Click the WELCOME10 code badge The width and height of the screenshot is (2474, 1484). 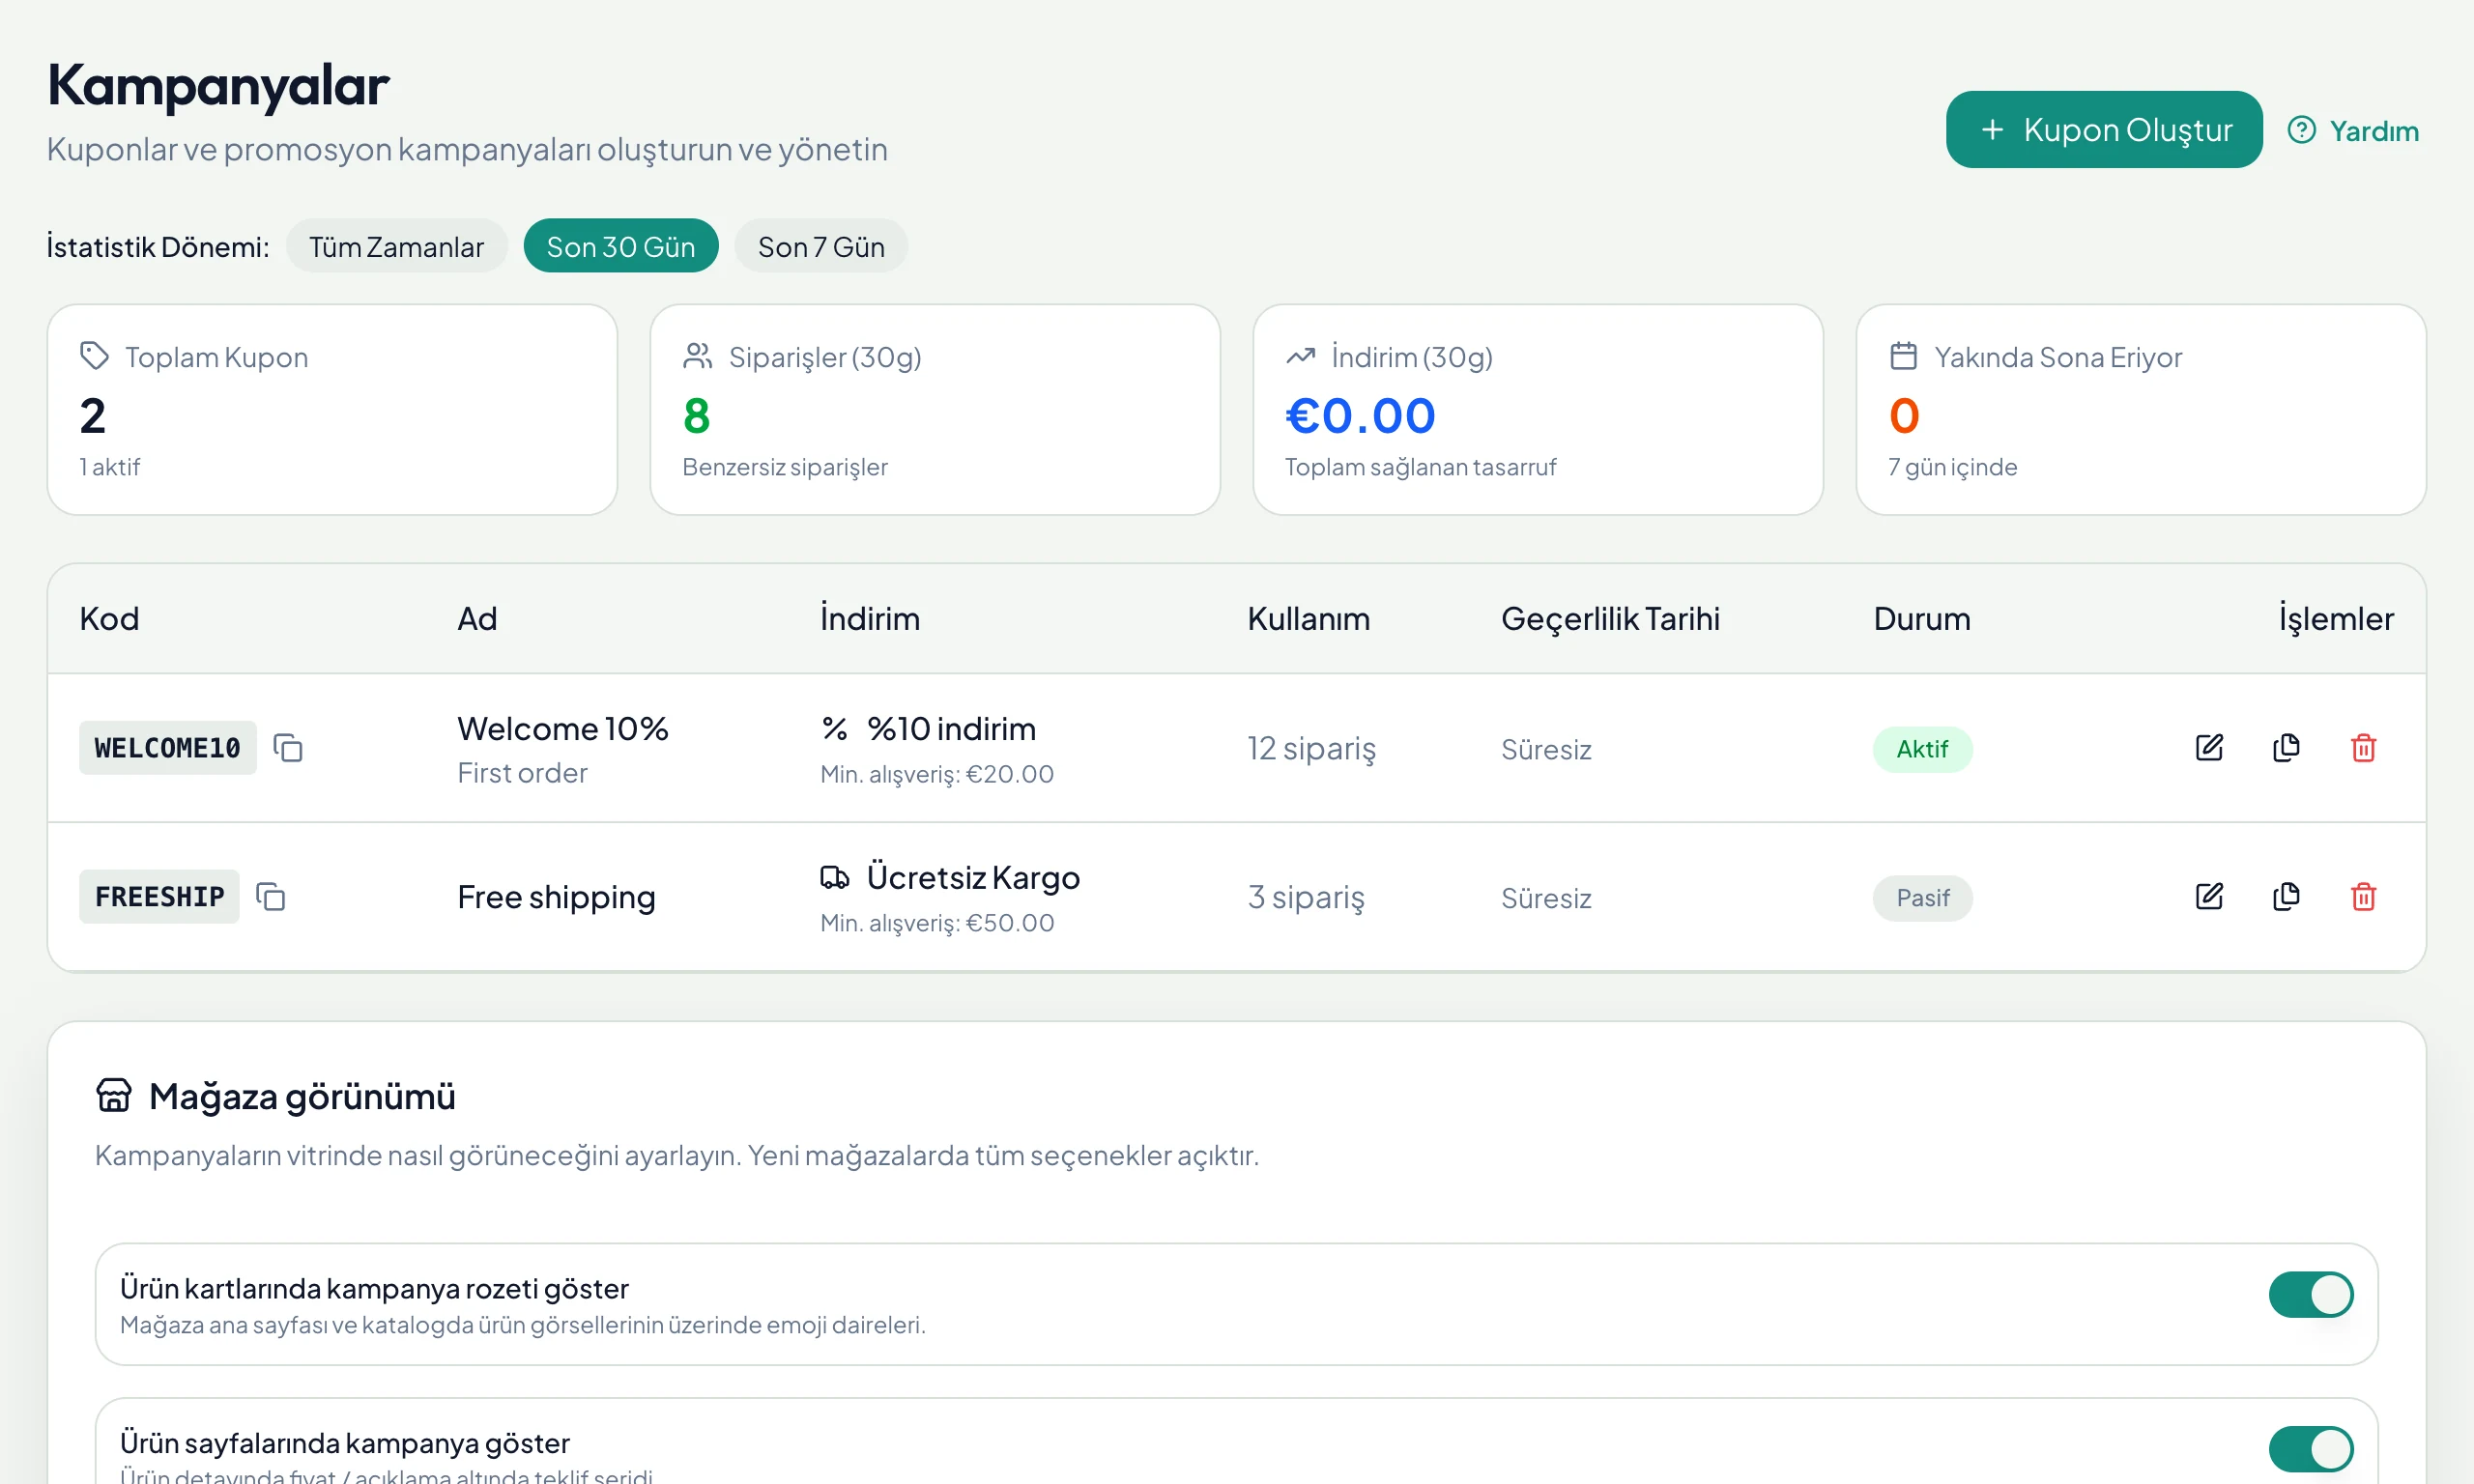(x=168, y=748)
